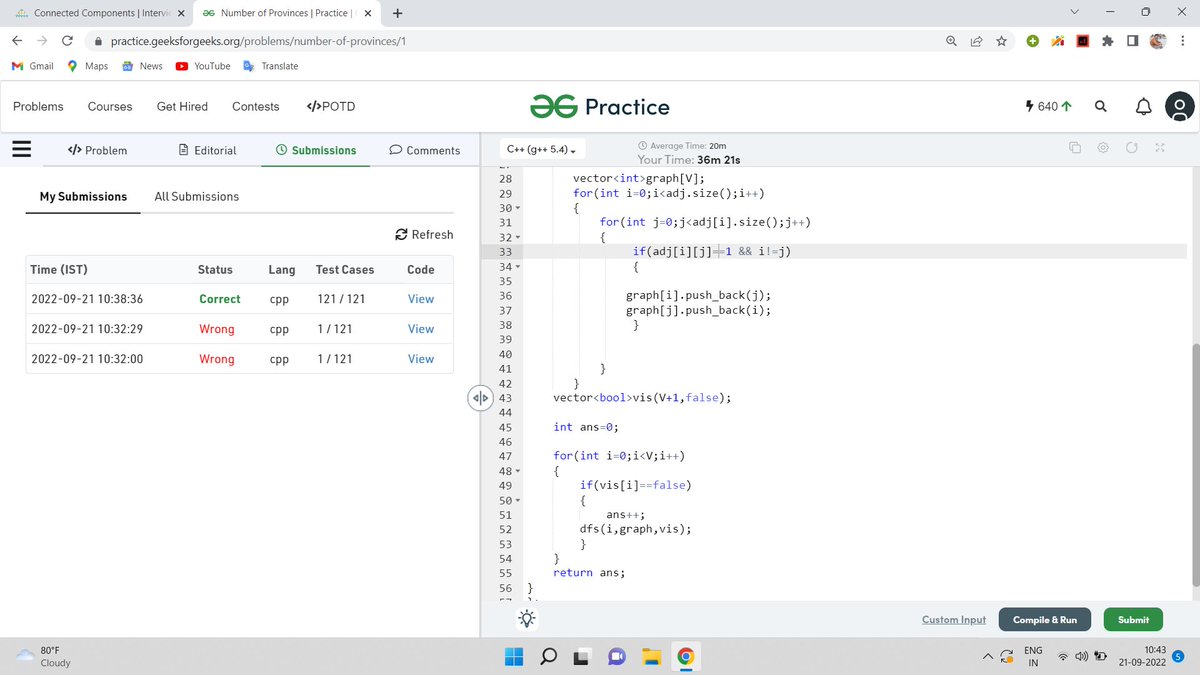The image size is (1200, 675).
Task: Open a new browser tab
Action: (x=398, y=13)
